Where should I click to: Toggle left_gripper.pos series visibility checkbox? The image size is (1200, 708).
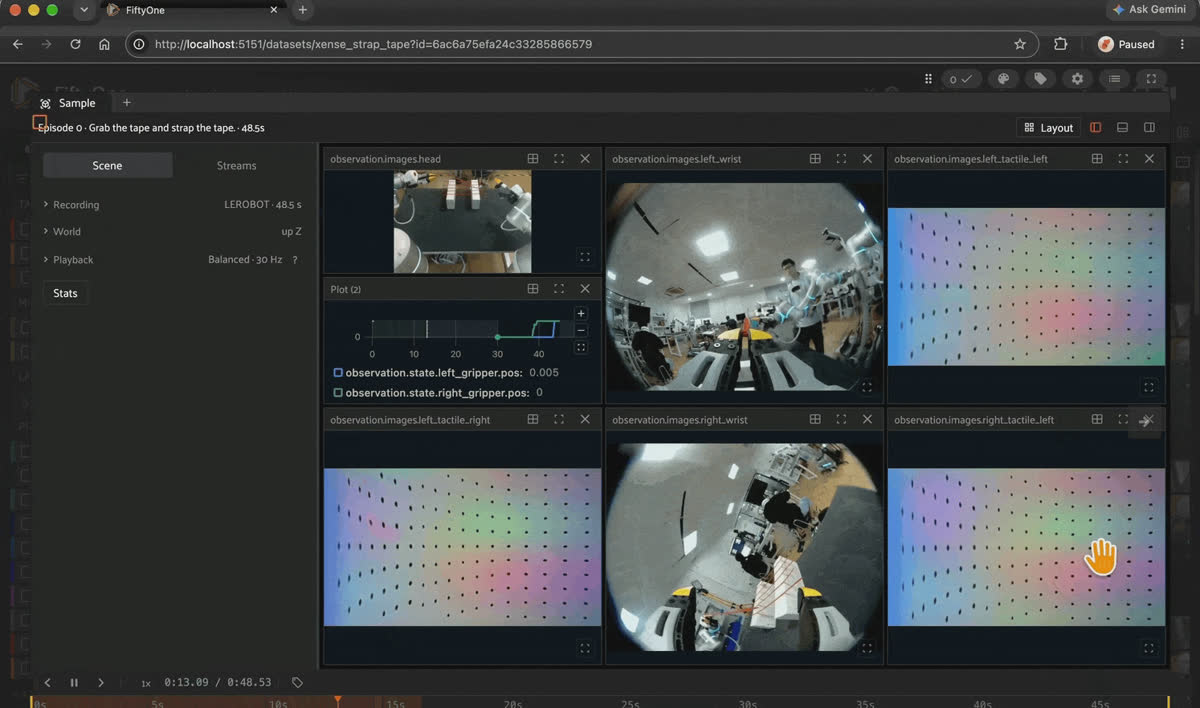(x=338, y=373)
